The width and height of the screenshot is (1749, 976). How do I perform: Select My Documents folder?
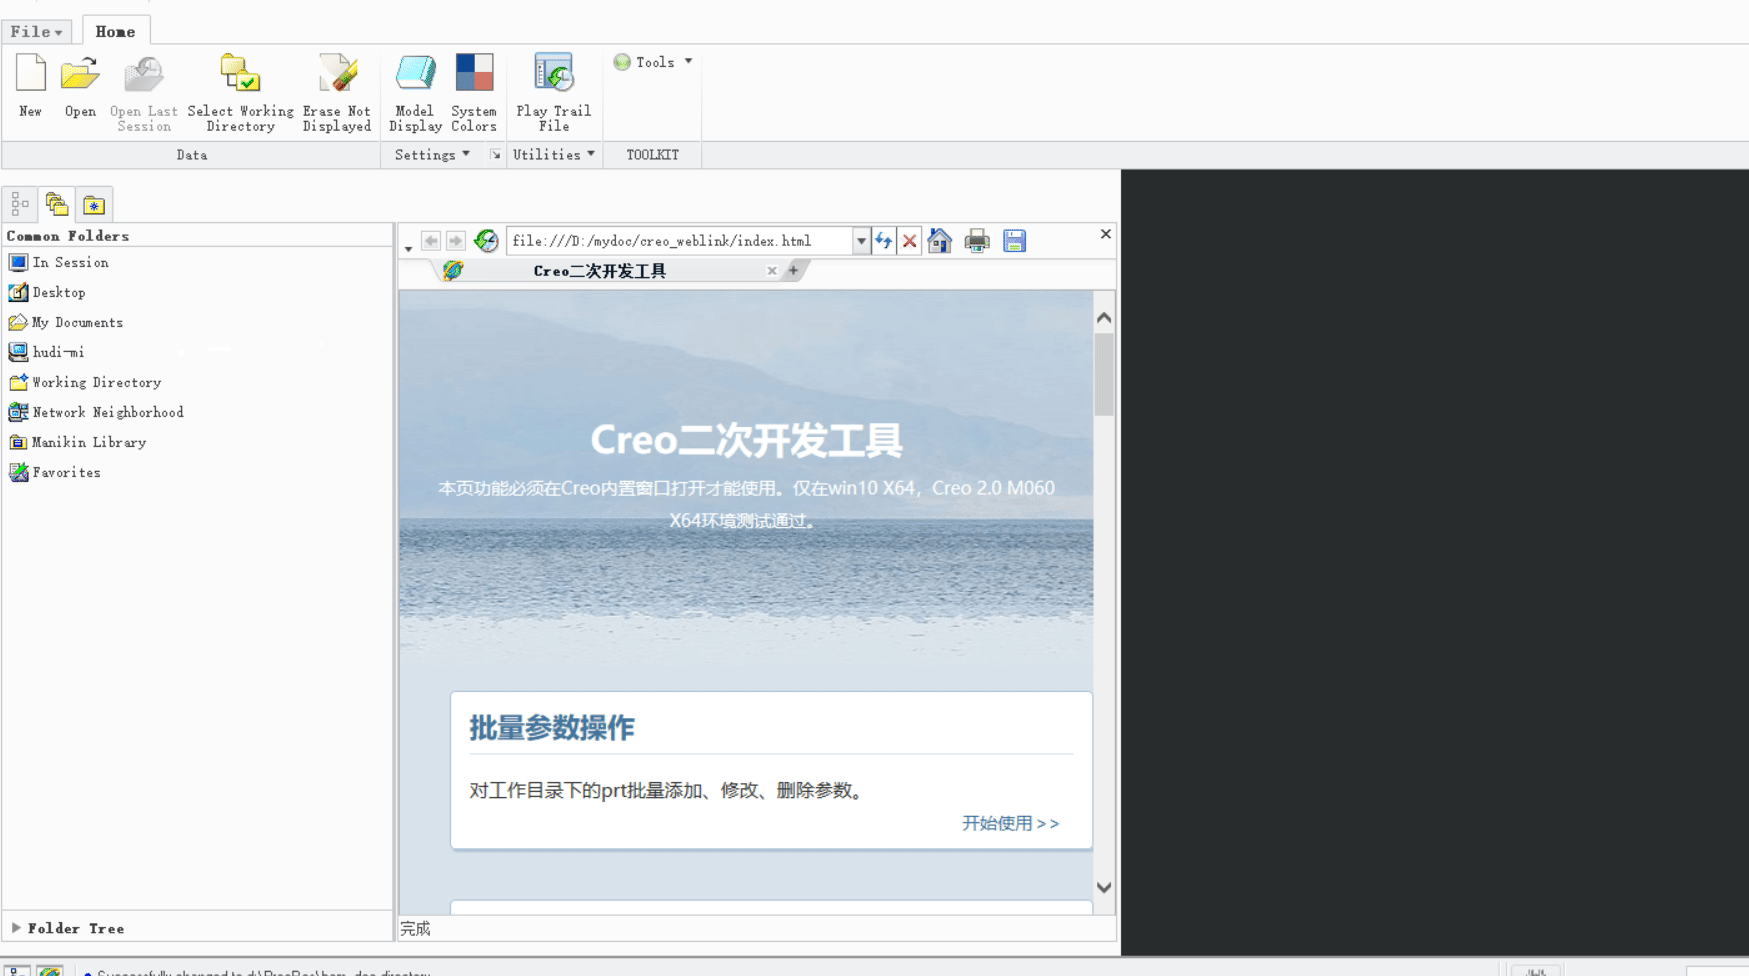[66, 323]
